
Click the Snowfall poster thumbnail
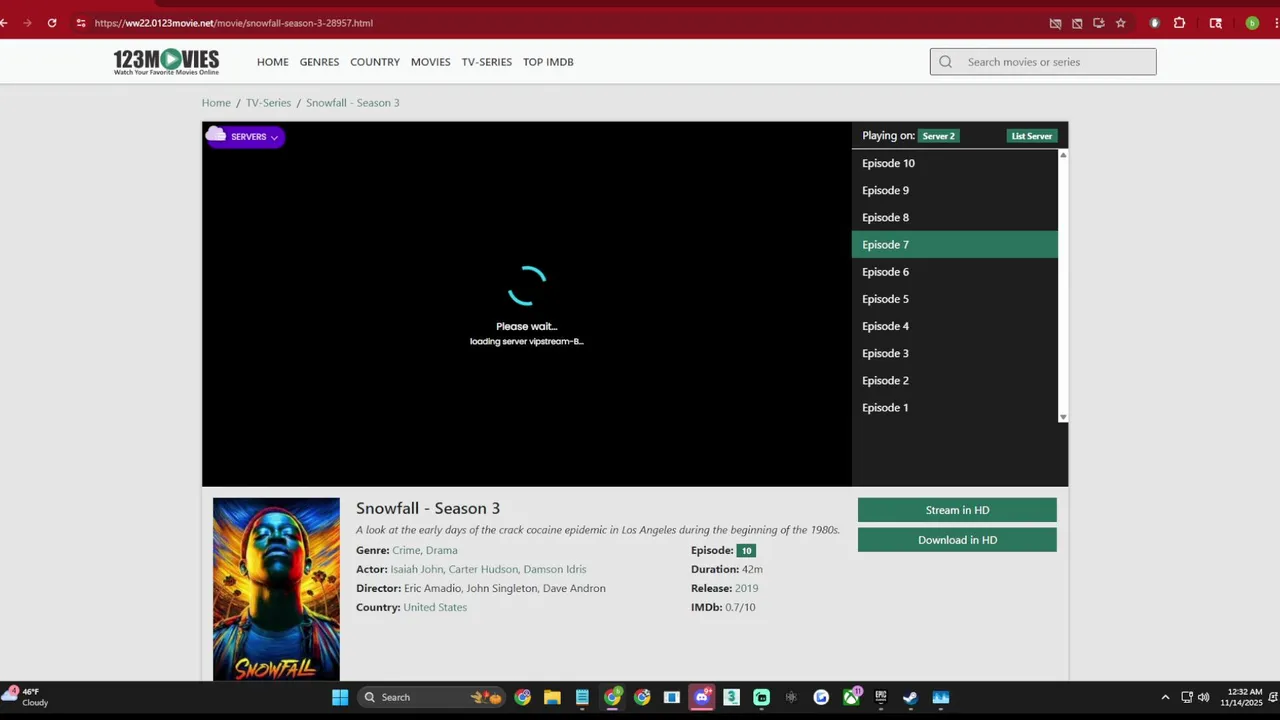pos(276,589)
